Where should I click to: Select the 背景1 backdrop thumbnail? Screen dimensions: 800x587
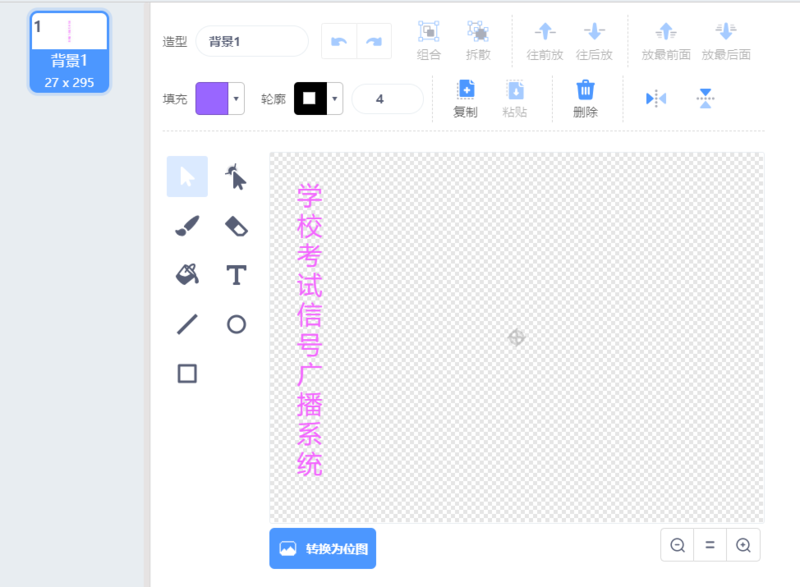[69, 52]
